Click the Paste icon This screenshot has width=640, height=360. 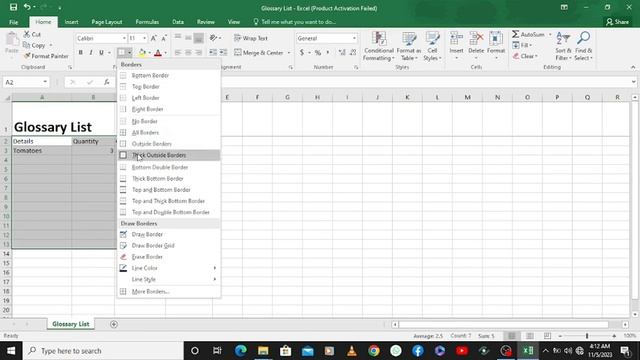point(12,40)
